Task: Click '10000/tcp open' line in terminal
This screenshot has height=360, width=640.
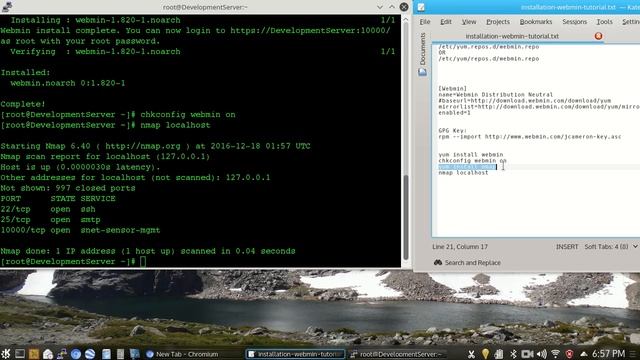Action: pos(80,230)
